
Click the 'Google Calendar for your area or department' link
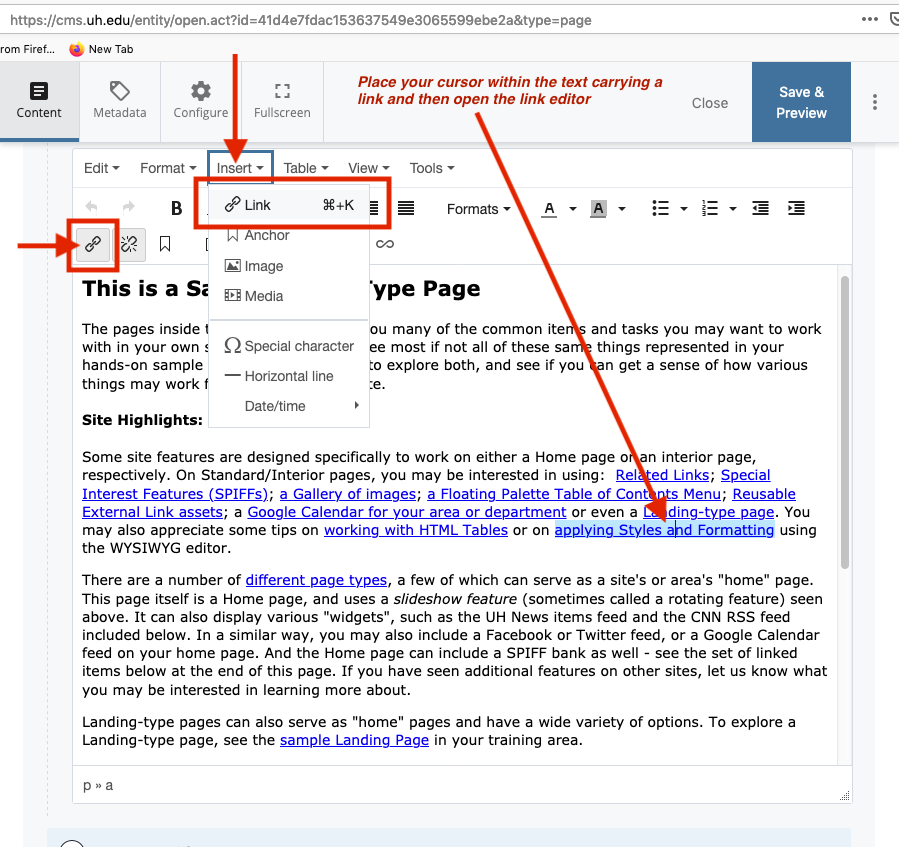point(406,512)
